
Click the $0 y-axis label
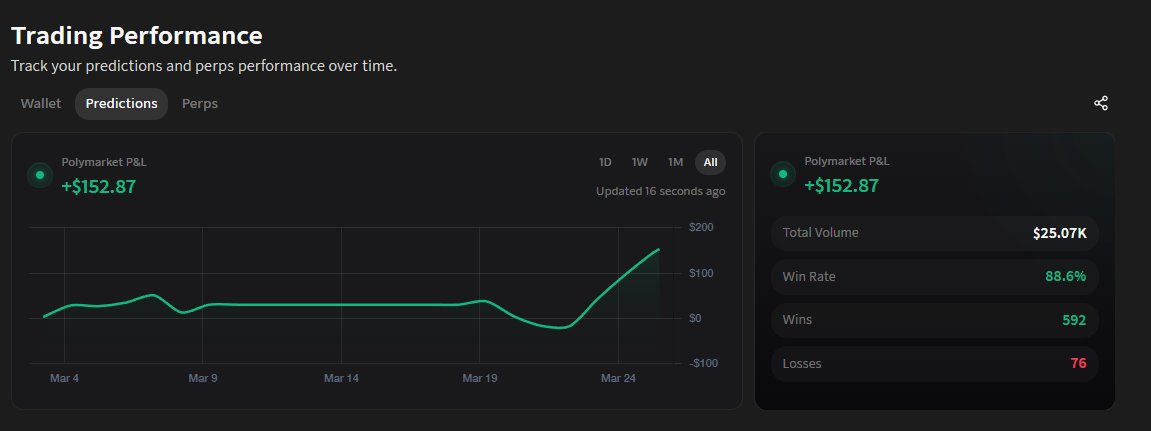click(695, 318)
